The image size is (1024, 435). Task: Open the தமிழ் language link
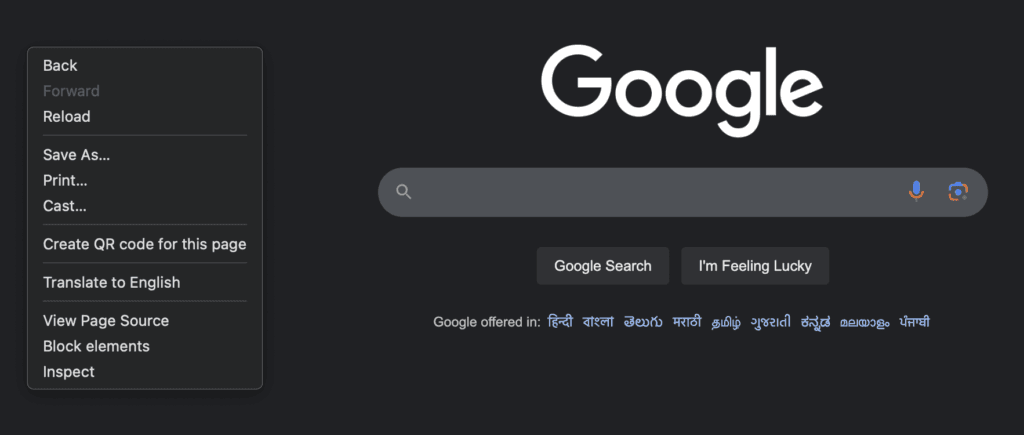pyautogui.click(x=726, y=322)
